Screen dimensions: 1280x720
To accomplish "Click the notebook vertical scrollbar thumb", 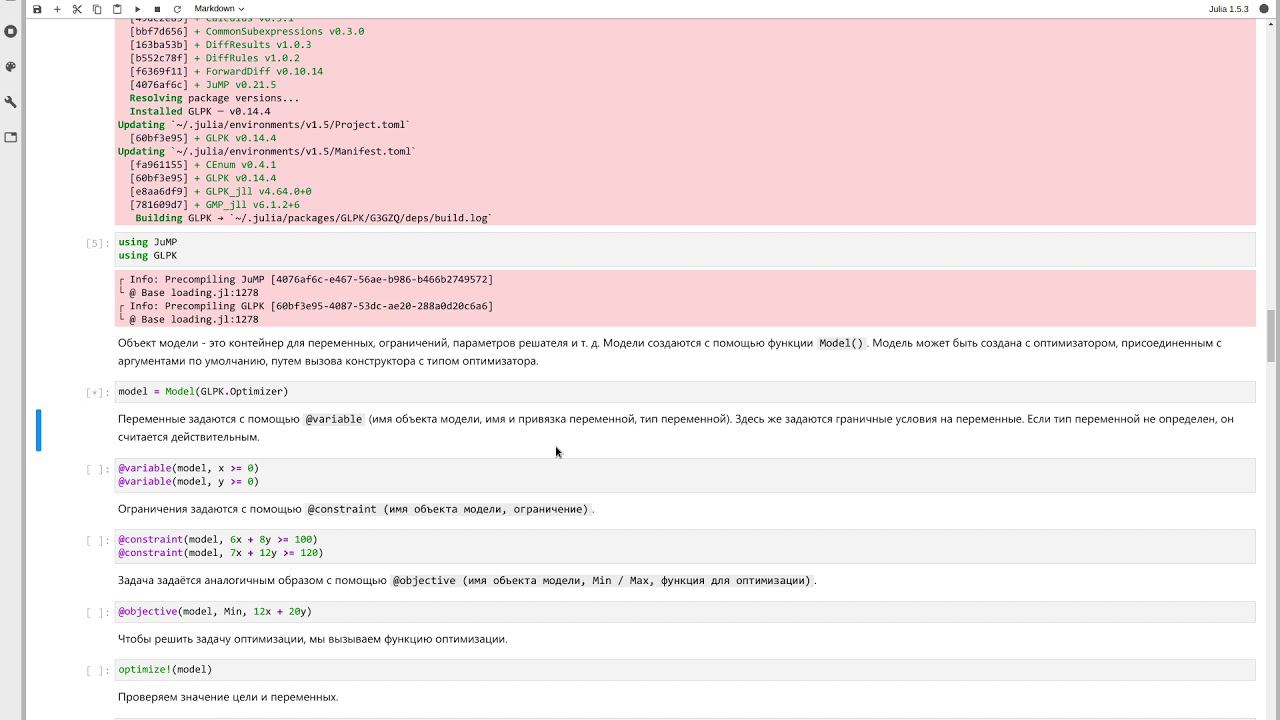I will 1271,336.
